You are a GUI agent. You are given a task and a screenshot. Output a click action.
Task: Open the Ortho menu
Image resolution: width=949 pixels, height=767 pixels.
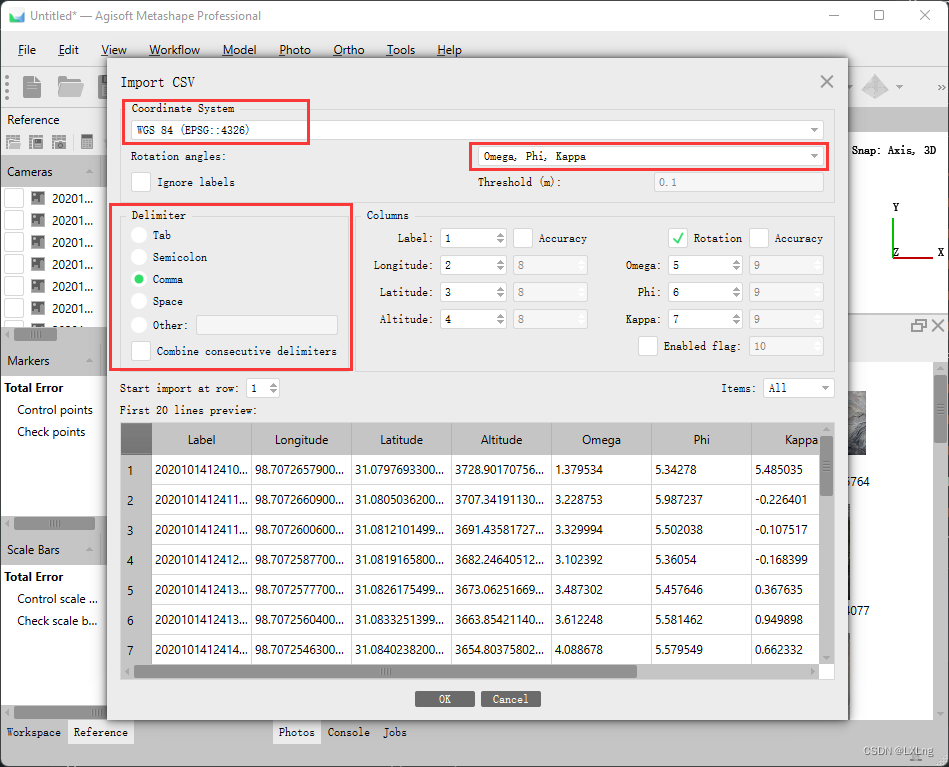click(x=349, y=50)
